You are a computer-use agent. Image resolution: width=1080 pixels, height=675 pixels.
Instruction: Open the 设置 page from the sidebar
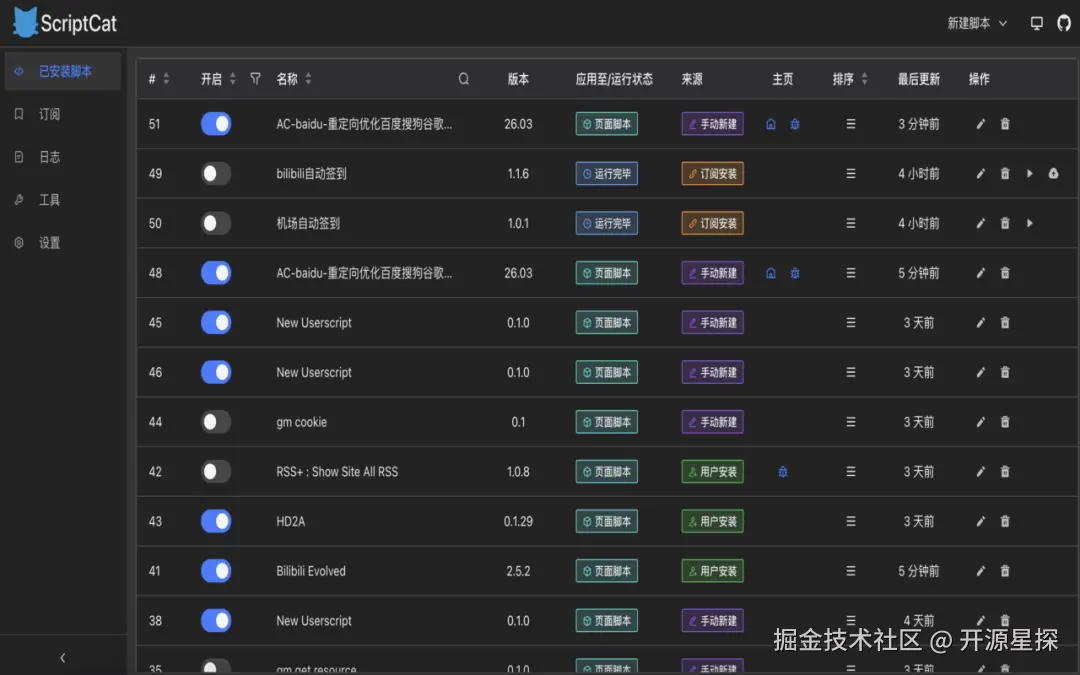(x=50, y=240)
